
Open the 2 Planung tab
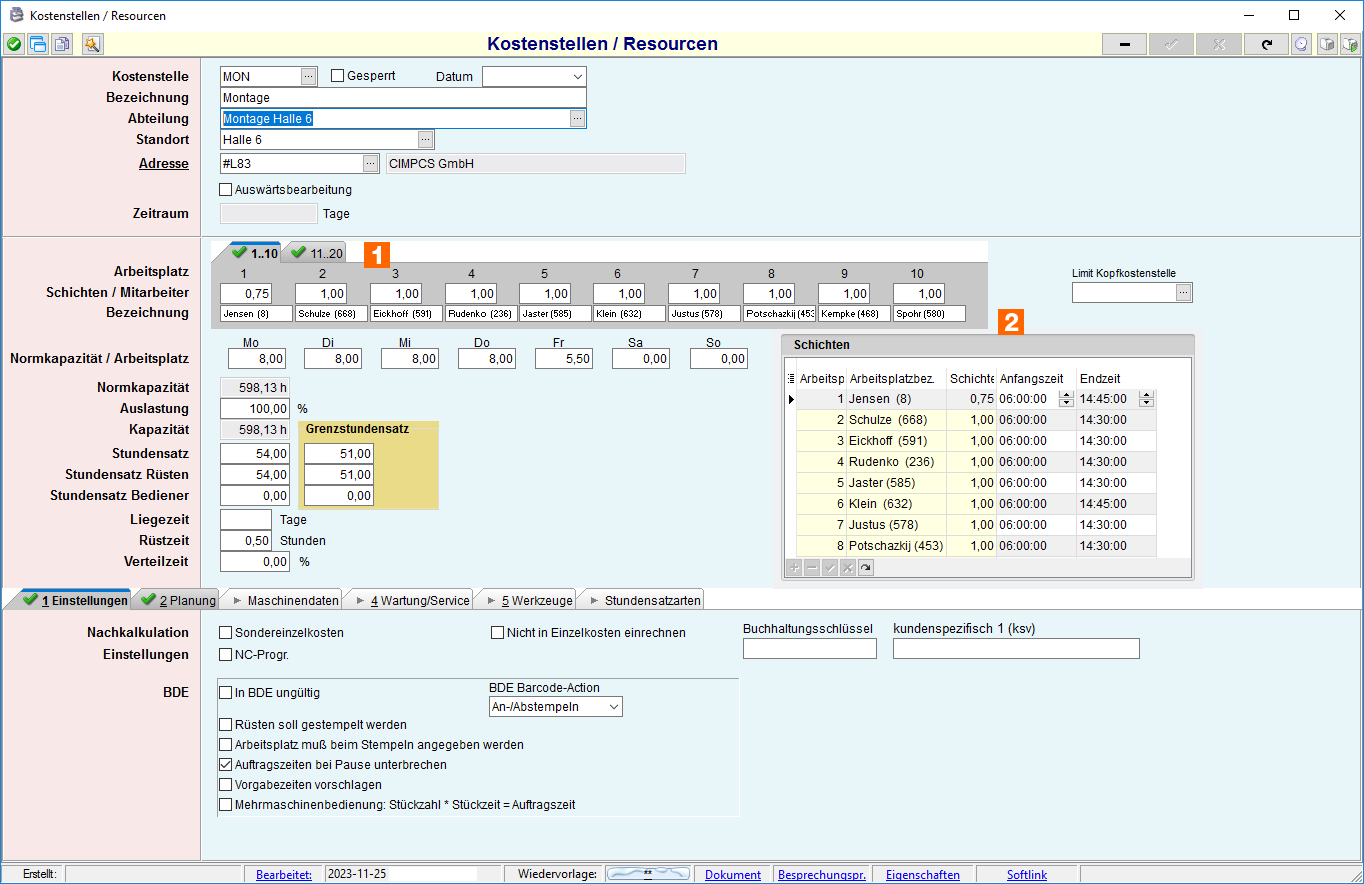(178, 600)
